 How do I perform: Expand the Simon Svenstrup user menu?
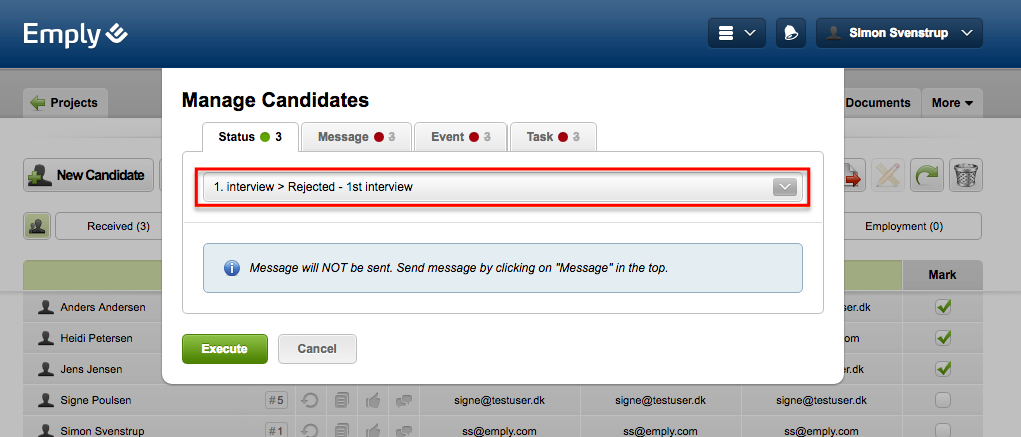pos(899,33)
